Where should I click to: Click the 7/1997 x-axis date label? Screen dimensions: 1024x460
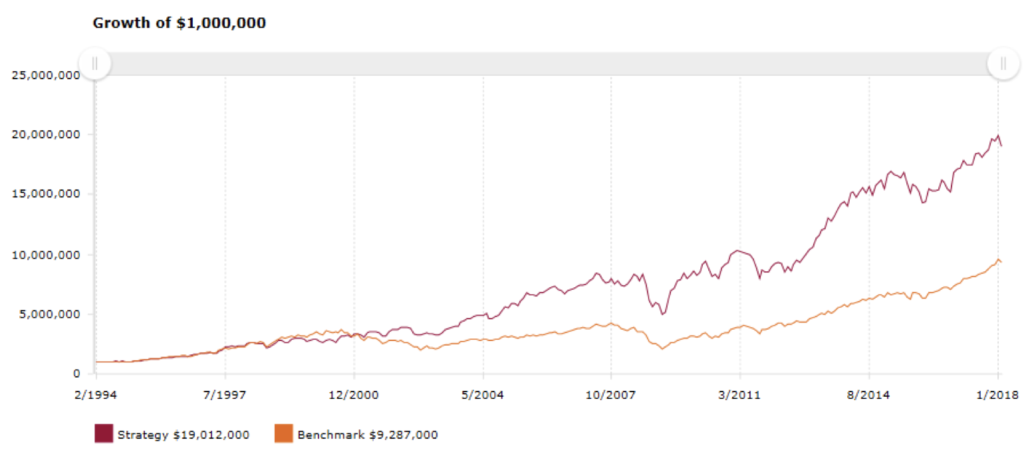point(225,396)
